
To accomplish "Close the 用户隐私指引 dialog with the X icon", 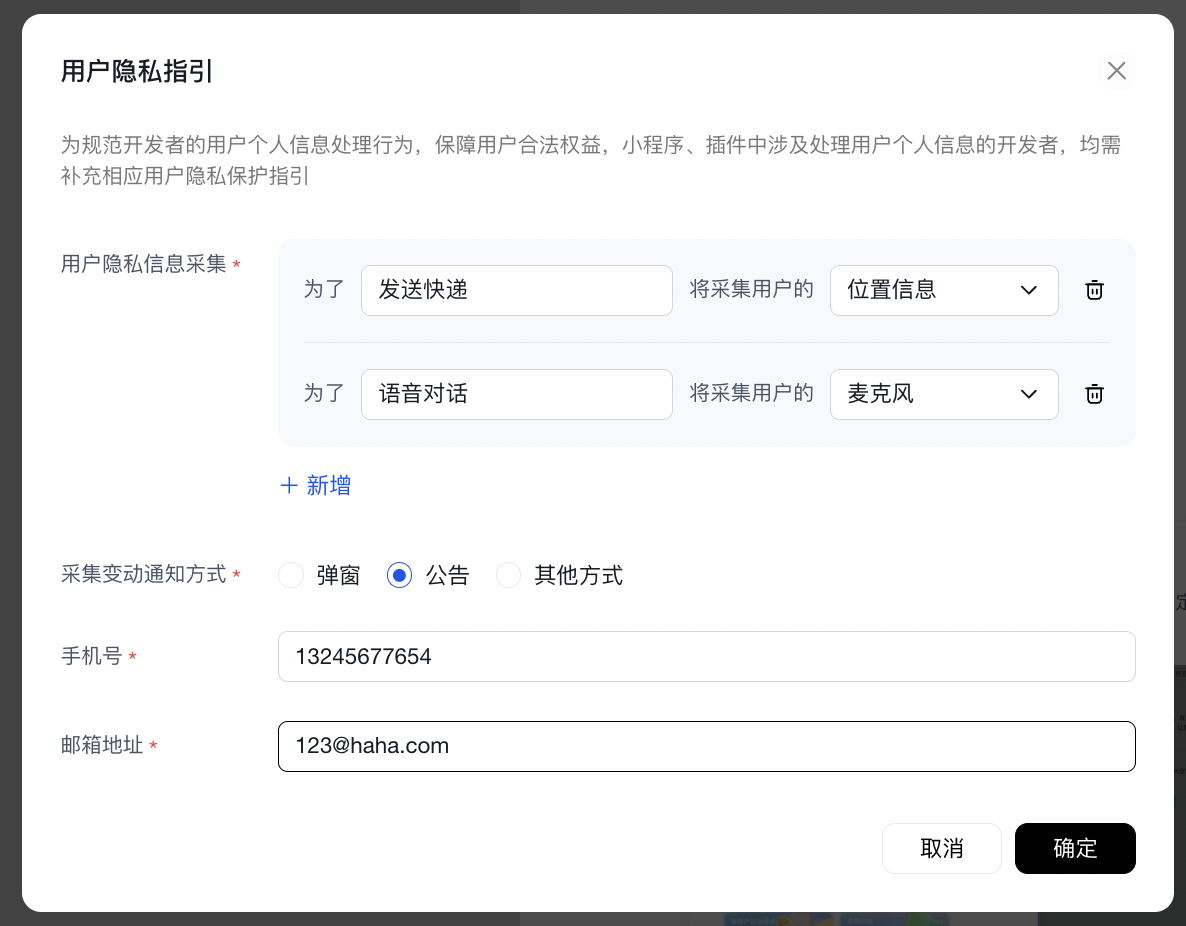I will pos(1116,71).
